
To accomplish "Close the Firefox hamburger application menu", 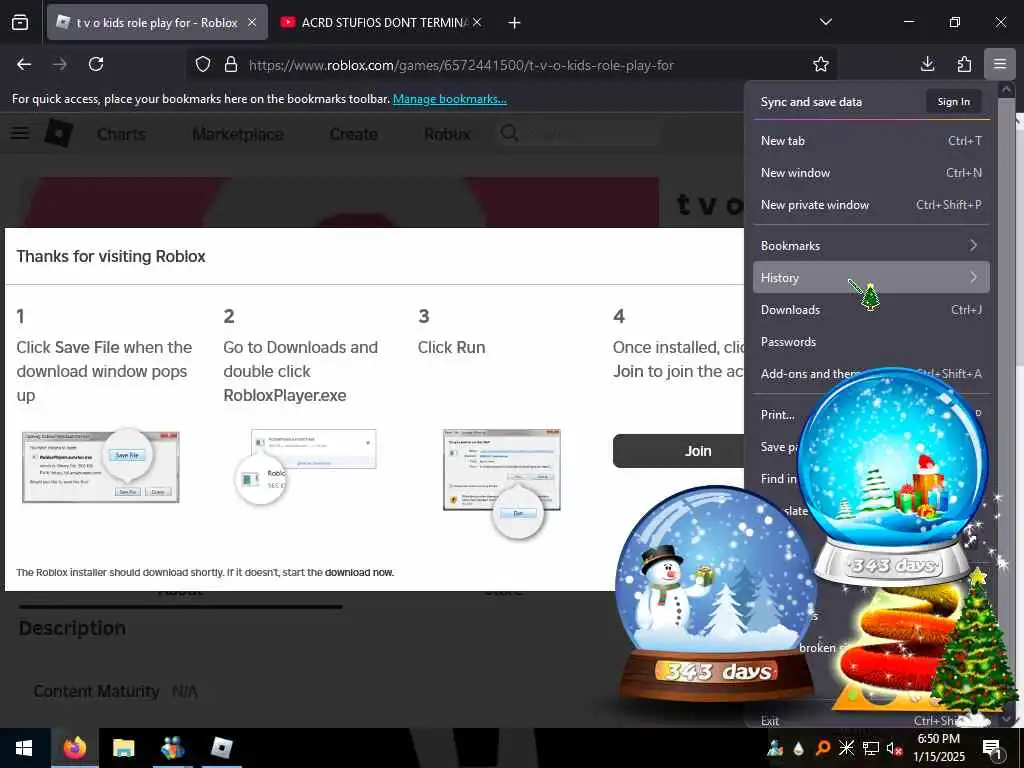I will click(1000, 64).
